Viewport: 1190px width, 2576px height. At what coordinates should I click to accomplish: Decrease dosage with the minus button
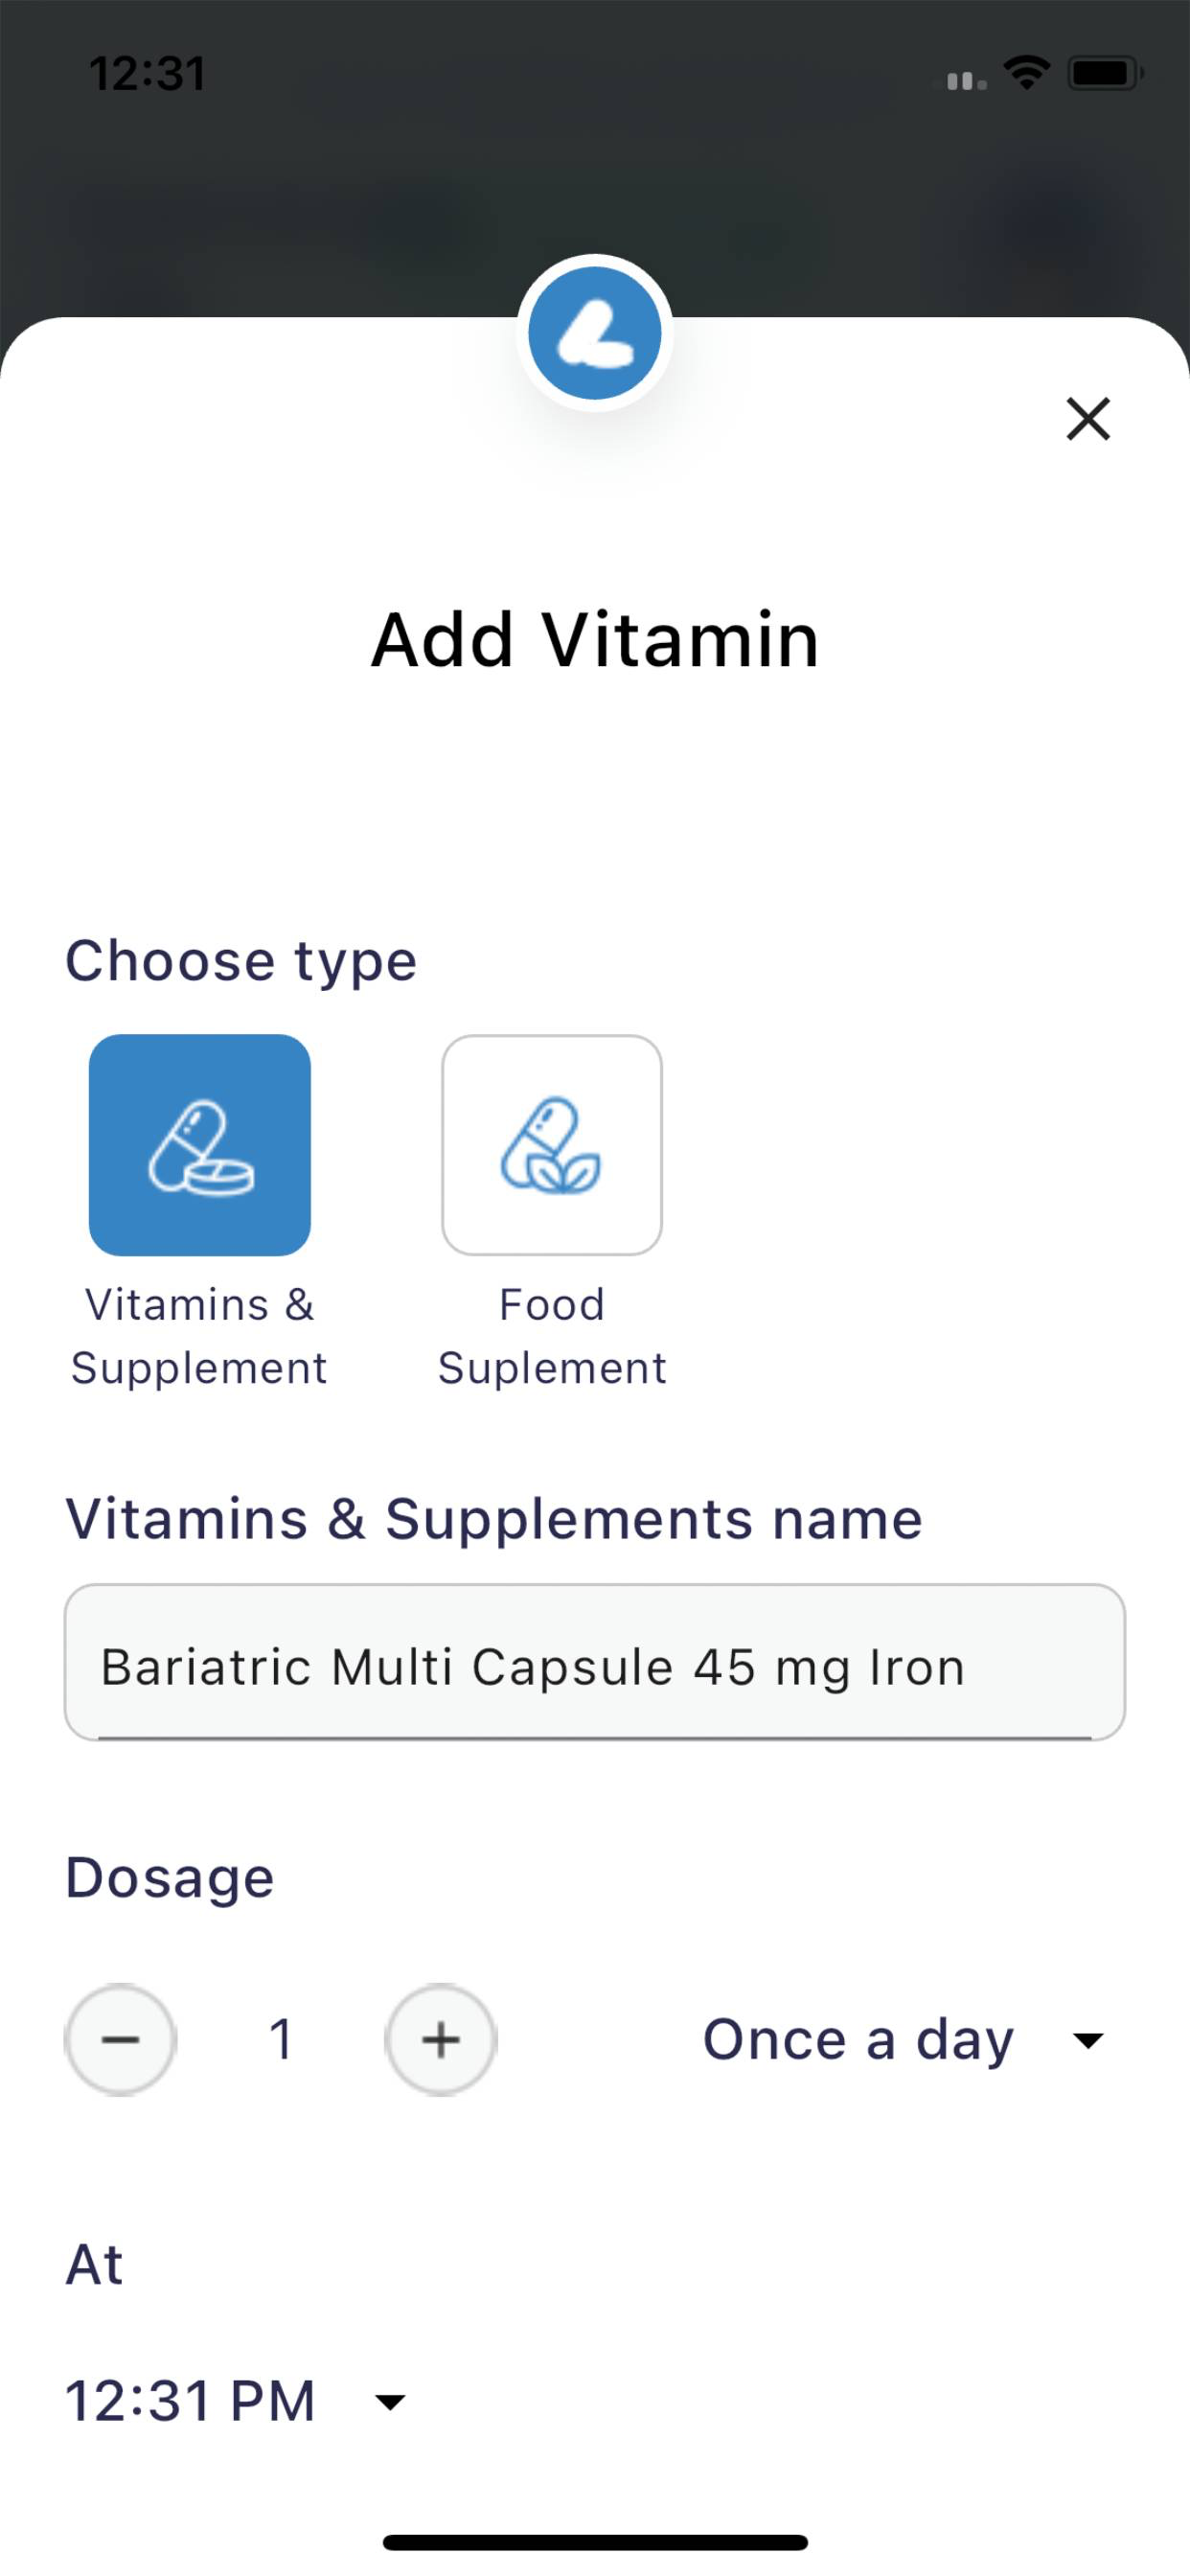(x=121, y=2040)
